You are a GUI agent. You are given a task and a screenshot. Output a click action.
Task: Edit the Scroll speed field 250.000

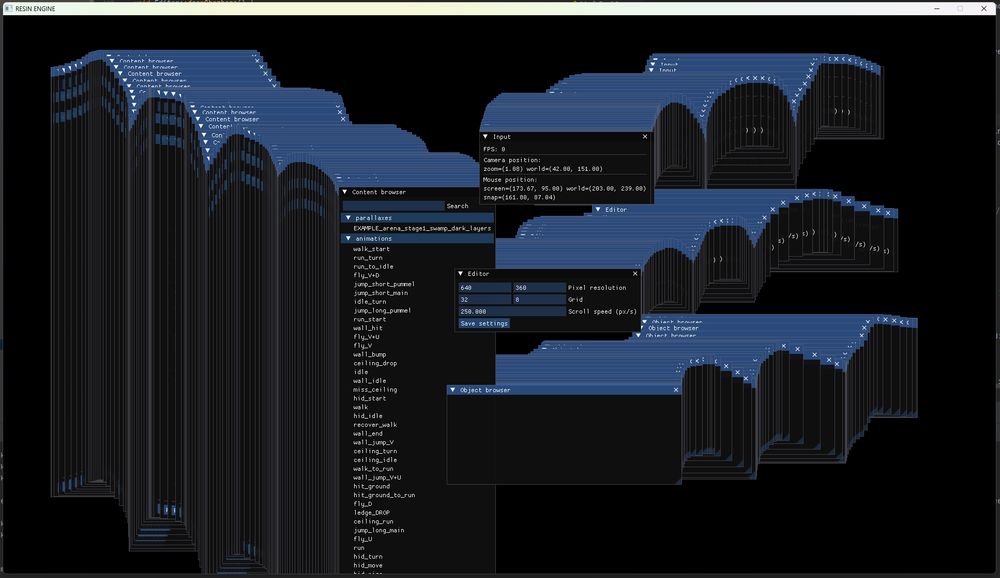coord(511,311)
